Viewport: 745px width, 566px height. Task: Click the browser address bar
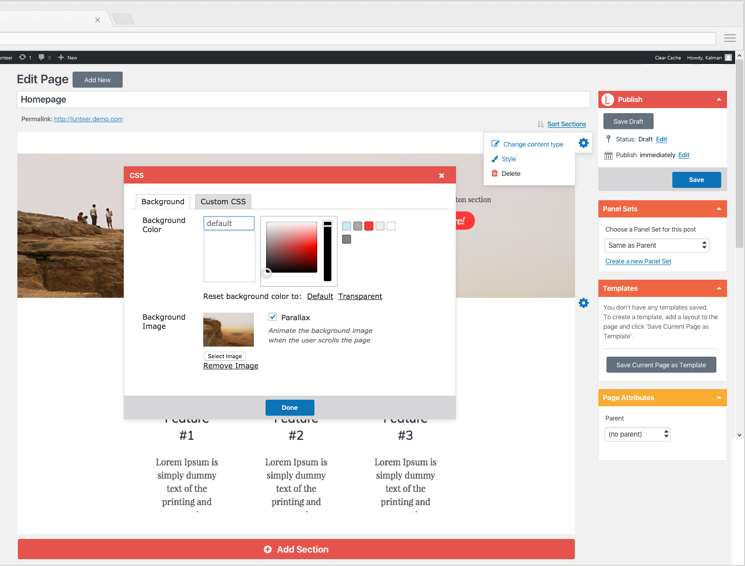tap(356, 38)
